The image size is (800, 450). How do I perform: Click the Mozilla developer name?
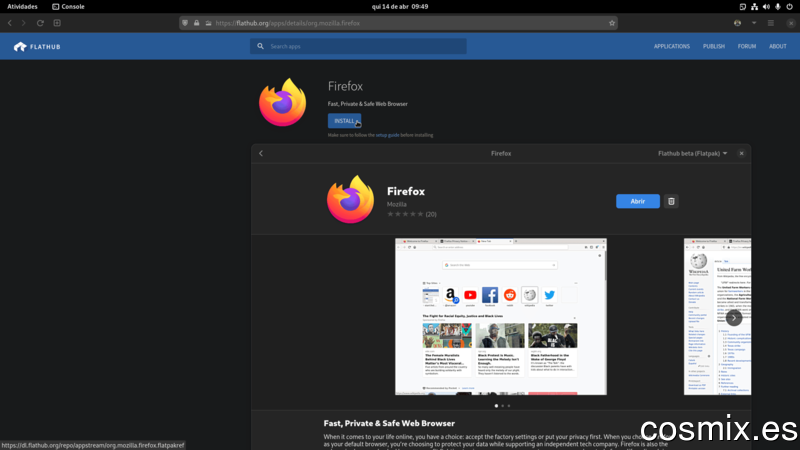(x=396, y=204)
